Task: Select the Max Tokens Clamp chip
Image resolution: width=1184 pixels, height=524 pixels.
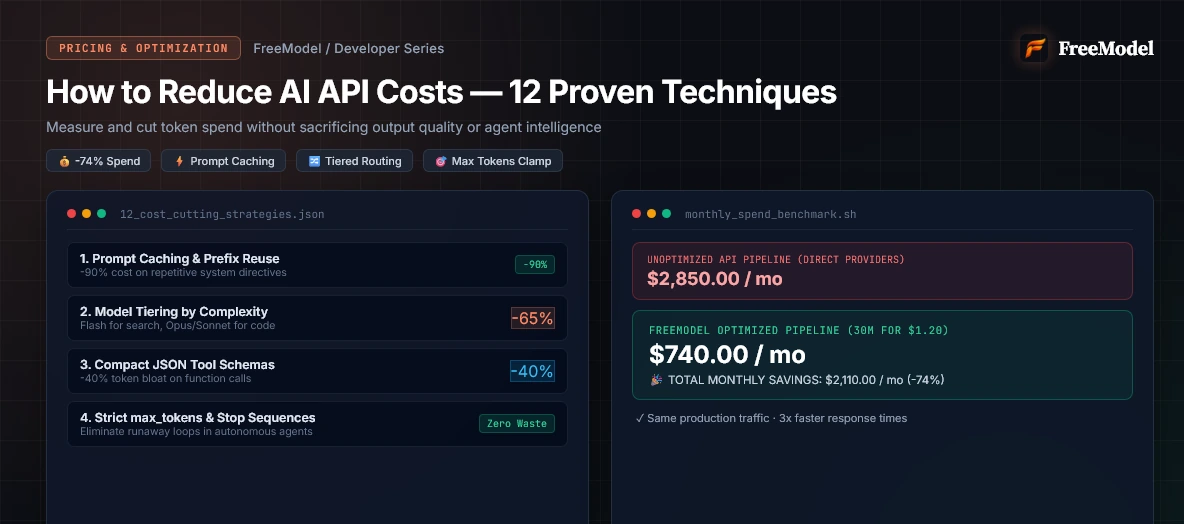Action: point(492,161)
